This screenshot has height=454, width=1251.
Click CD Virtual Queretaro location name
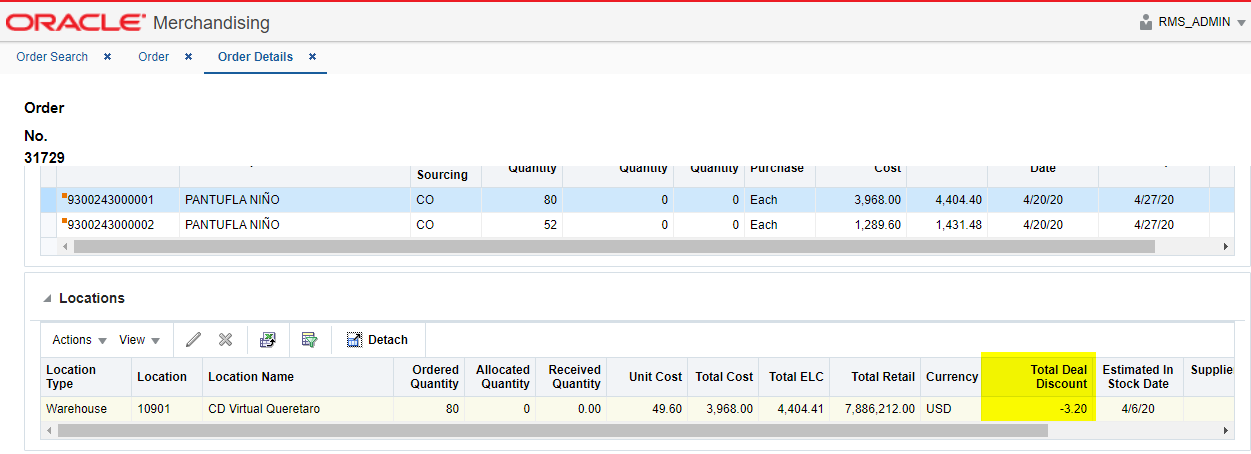264,409
